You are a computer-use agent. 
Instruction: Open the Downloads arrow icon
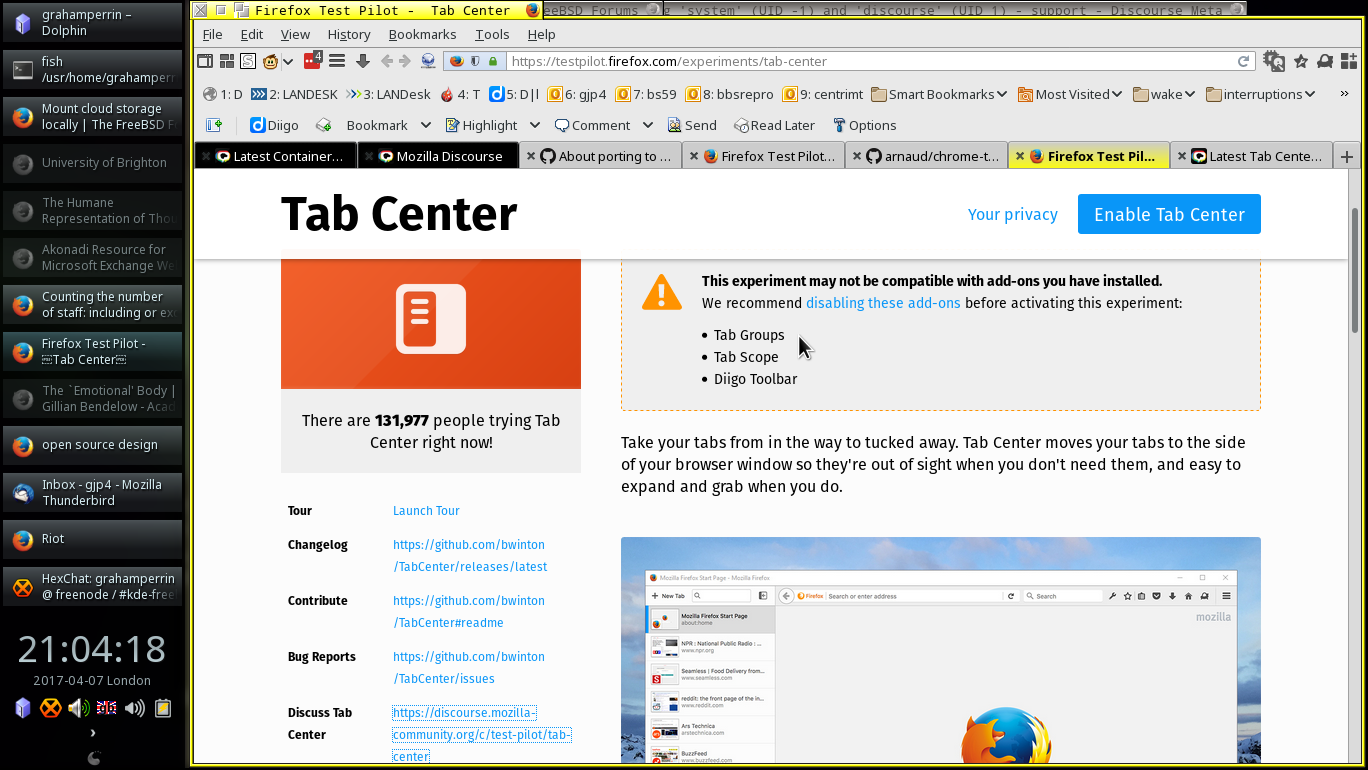coord(363,61)
